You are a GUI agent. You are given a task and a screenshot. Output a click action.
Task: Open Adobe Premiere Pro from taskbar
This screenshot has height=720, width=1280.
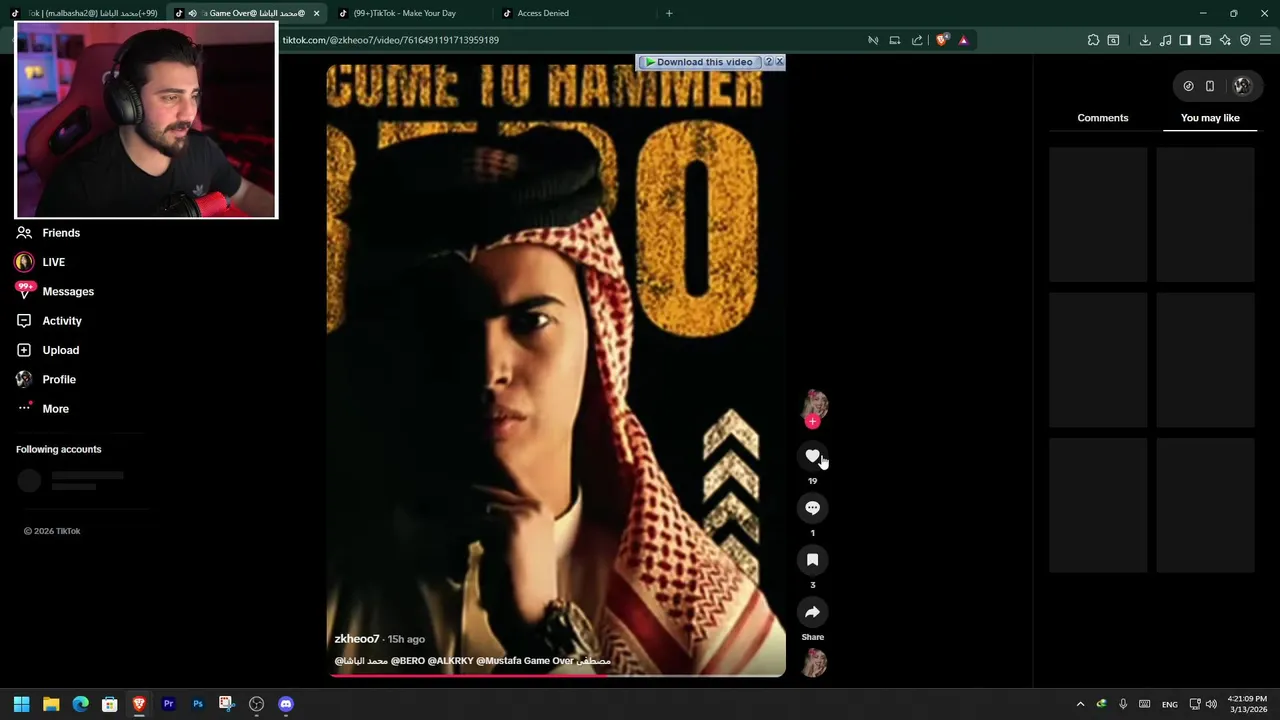(168, 704)
